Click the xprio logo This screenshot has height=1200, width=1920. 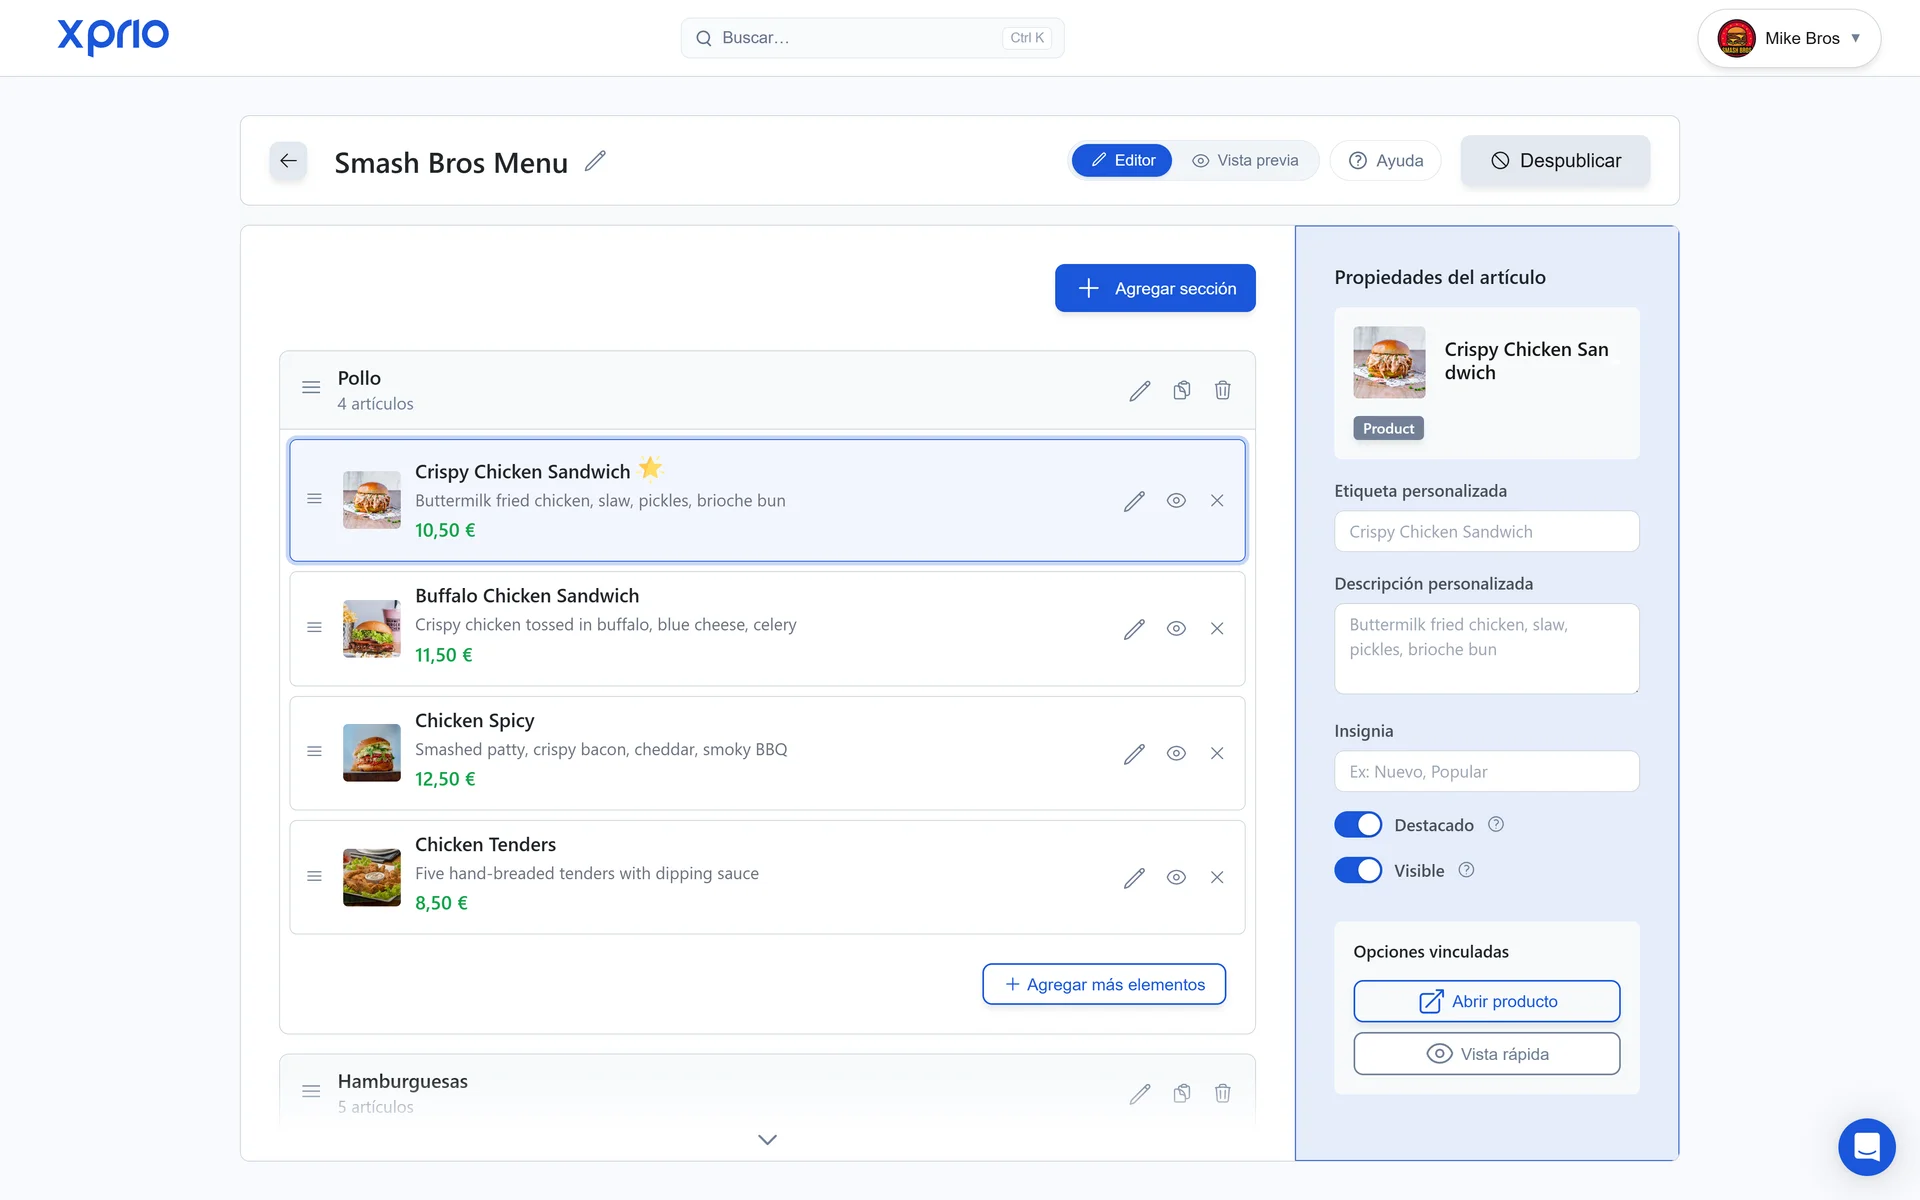(113, 37)
